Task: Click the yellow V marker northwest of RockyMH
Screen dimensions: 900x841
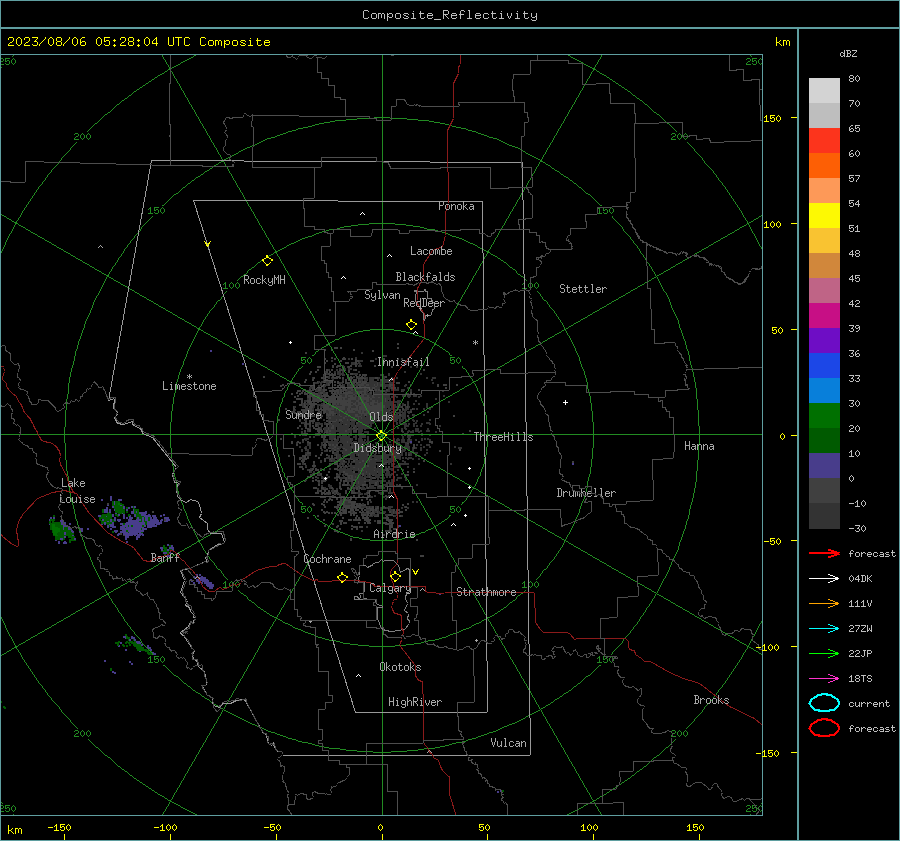Action: (x=208, y=244)
